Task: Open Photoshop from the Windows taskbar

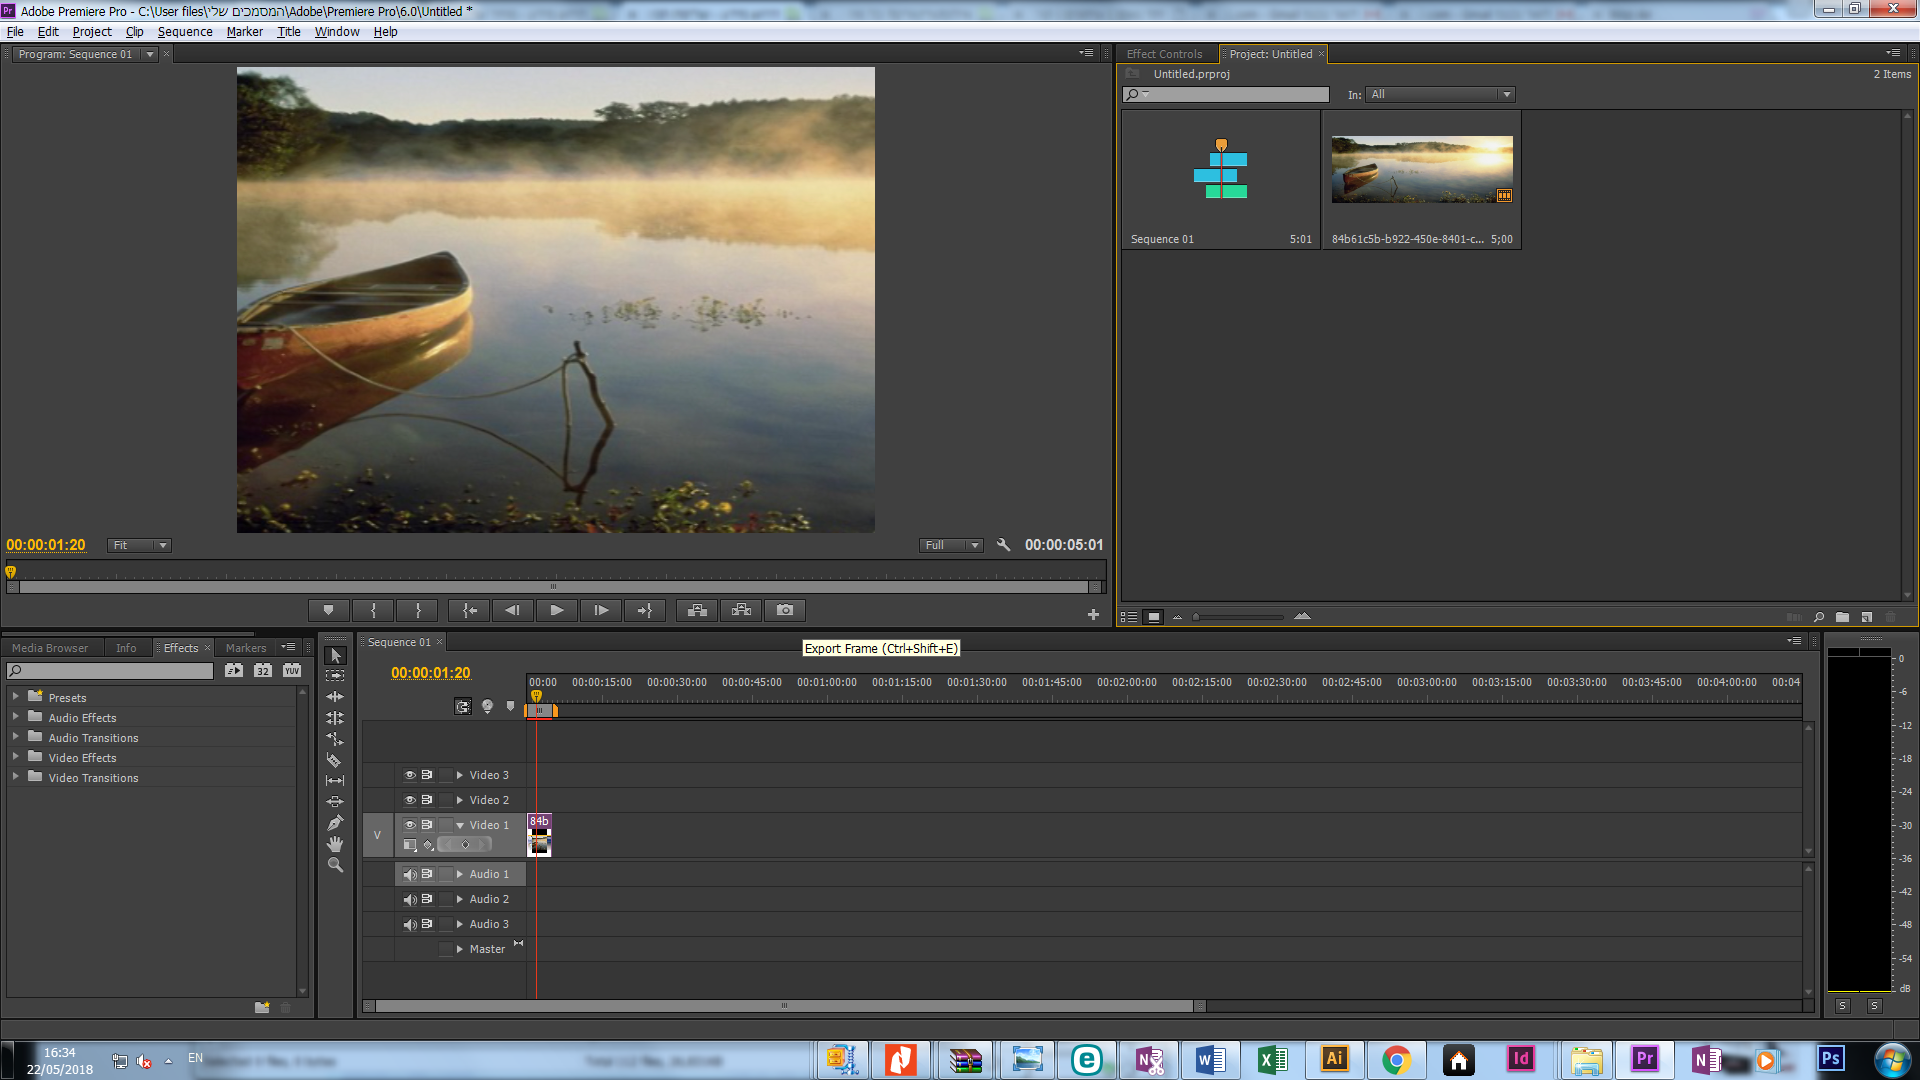Action: 1831,1059
